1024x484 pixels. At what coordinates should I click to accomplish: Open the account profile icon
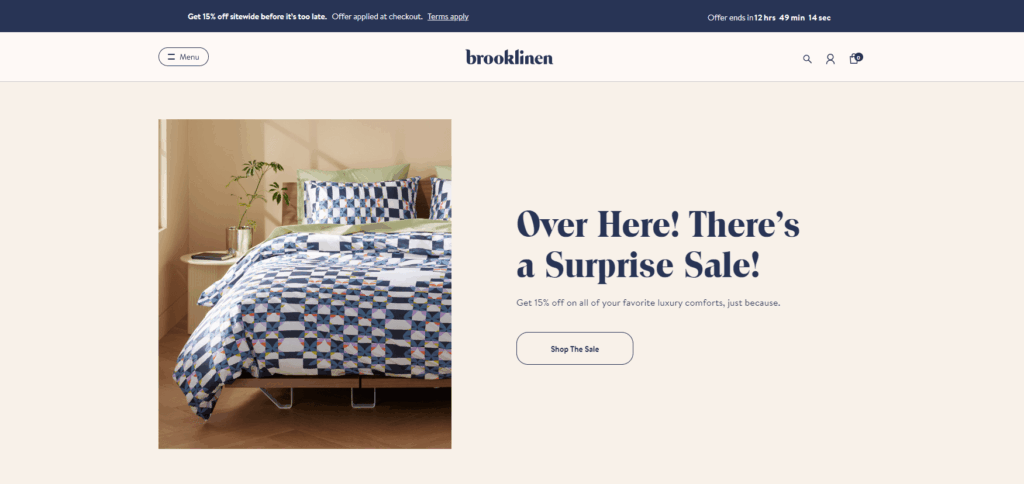click(830, 59)
